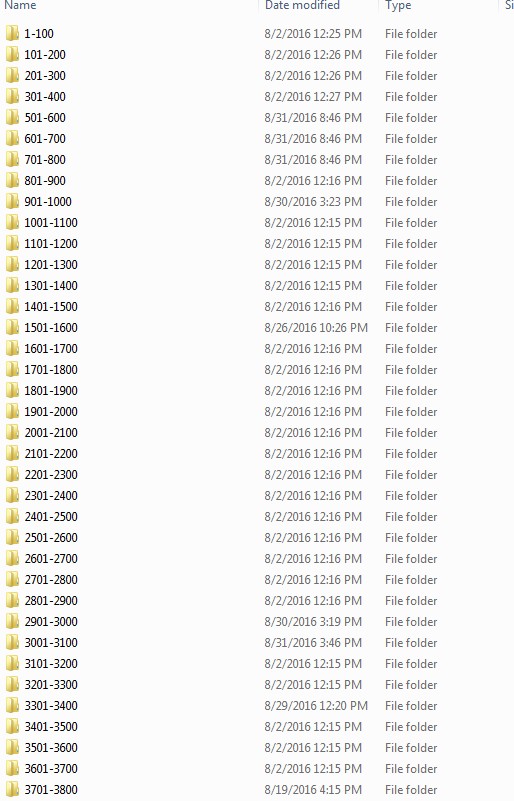Screen dimensions: 514x801
Task: Select the folder named 3001-3100
Action: (51, 643)
